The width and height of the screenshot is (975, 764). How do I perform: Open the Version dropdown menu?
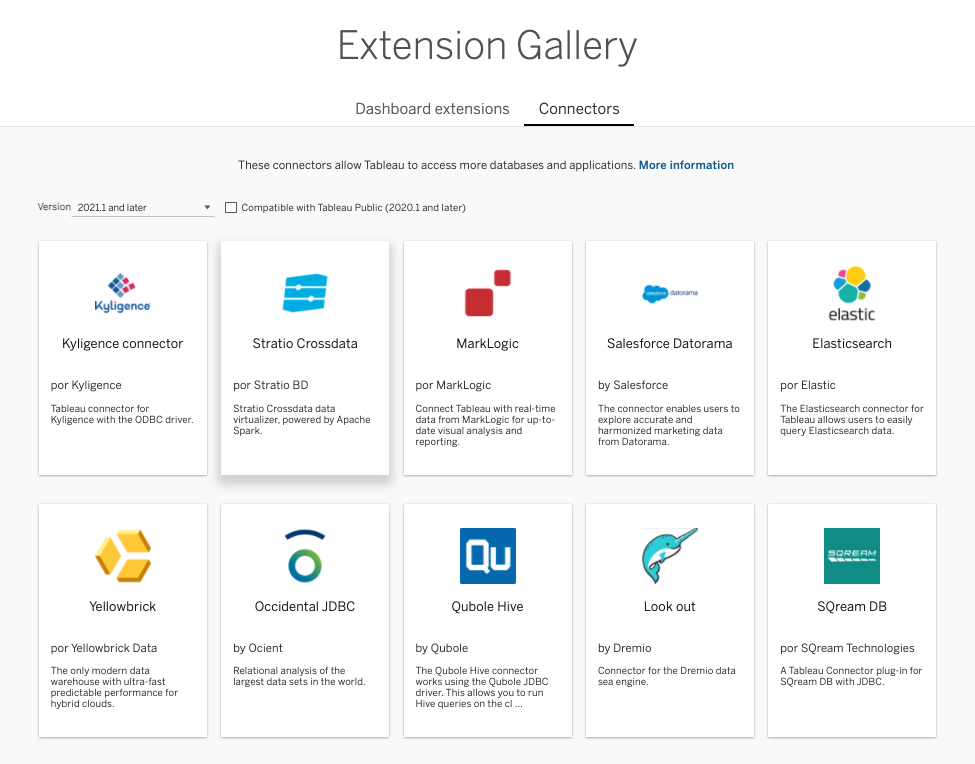143,208
